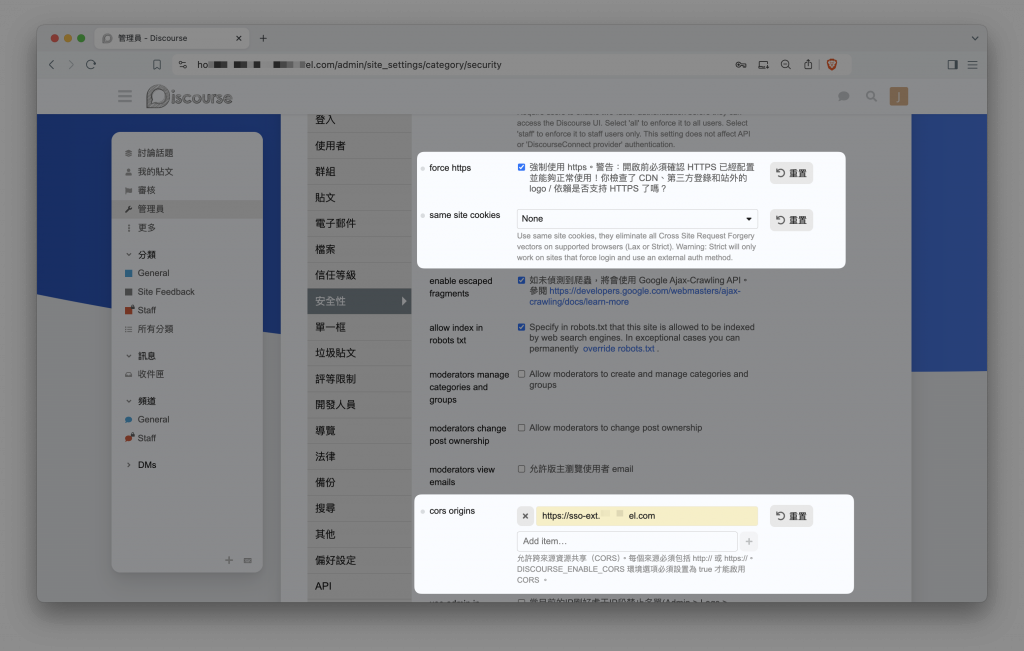Select 使用者 settings category

point(359,146)
